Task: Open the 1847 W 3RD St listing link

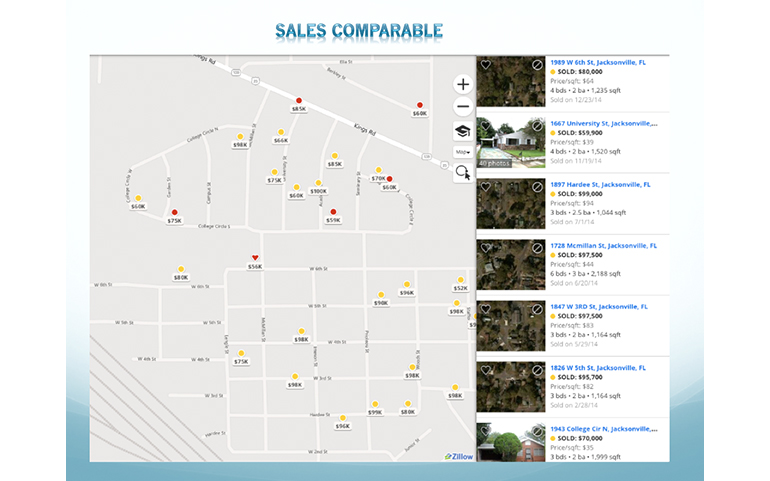Action: click(x=600, y=305)
